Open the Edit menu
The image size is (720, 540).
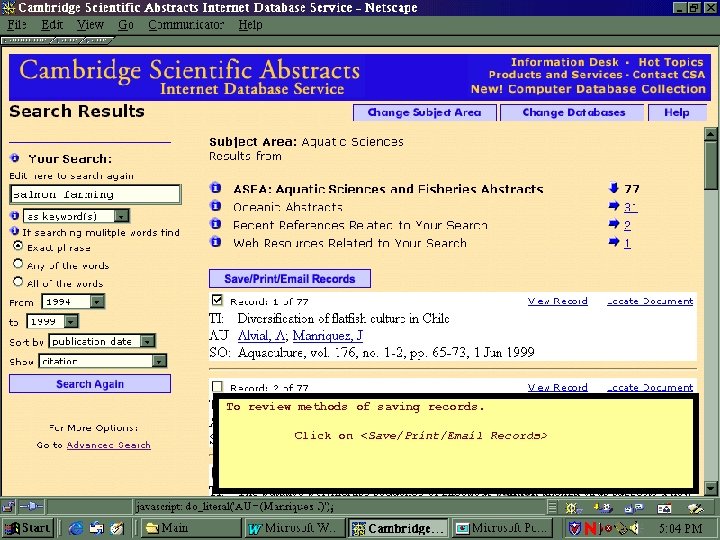[52, 24]
